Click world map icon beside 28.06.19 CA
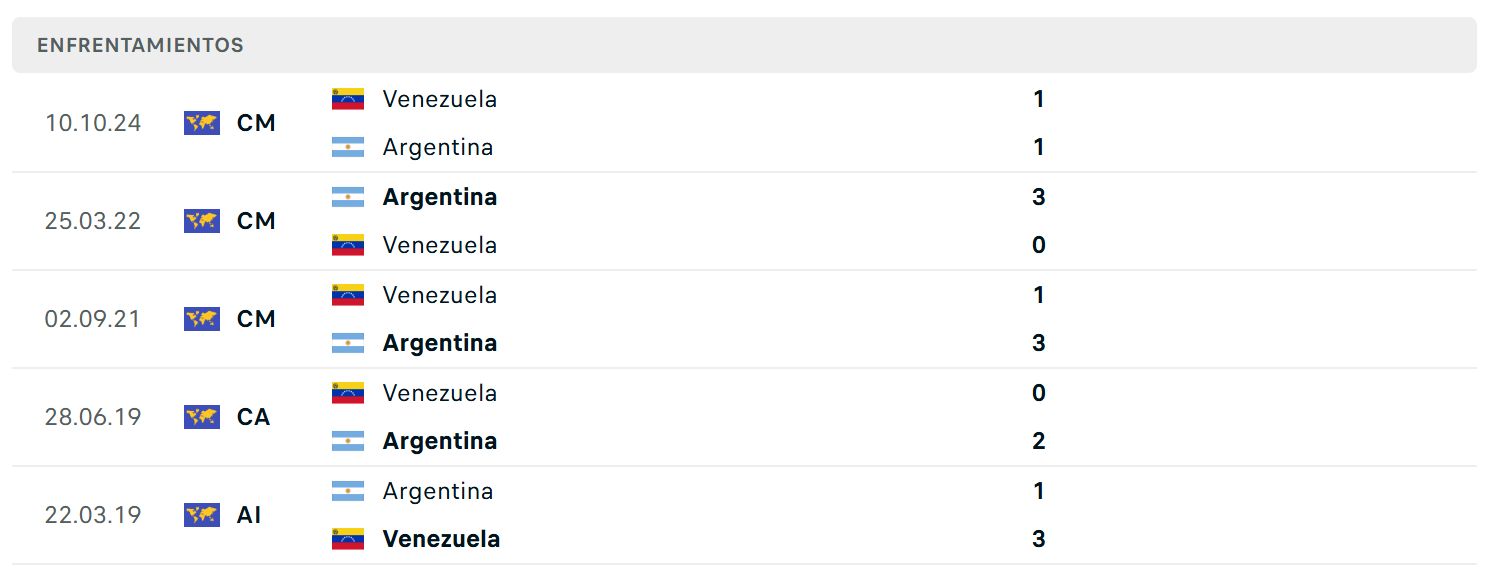 click(x=202, y=417)
